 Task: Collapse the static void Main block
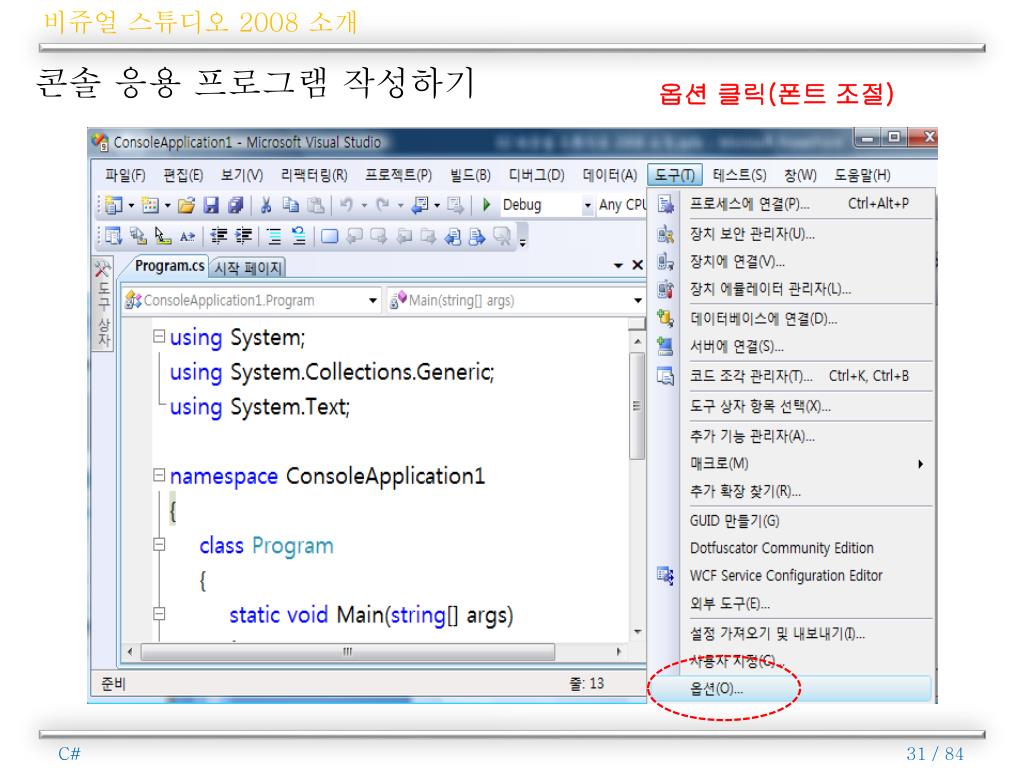click(159, 613)
